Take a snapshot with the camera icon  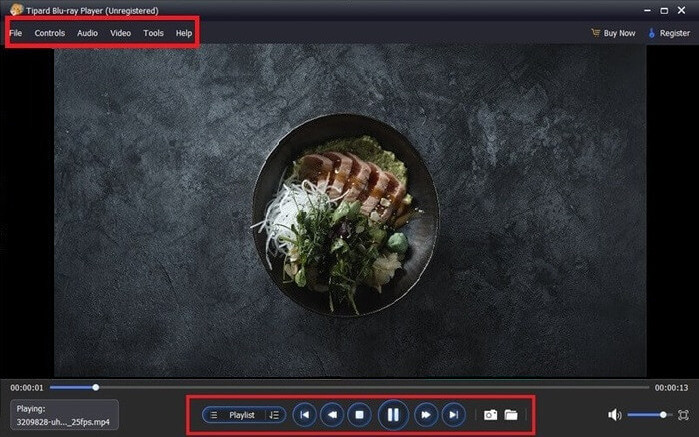490,415
